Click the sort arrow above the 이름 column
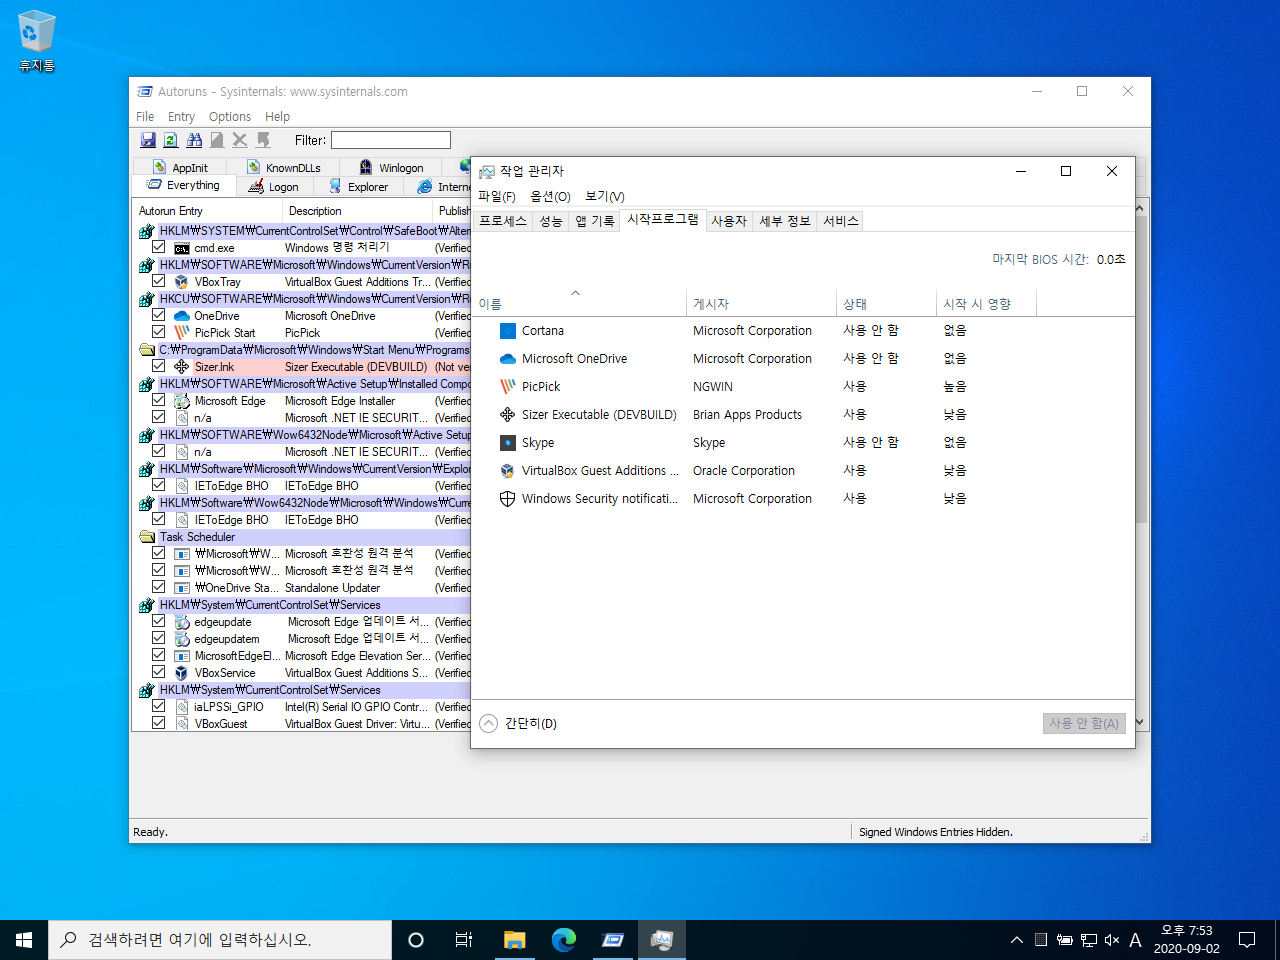 (575, 293)
